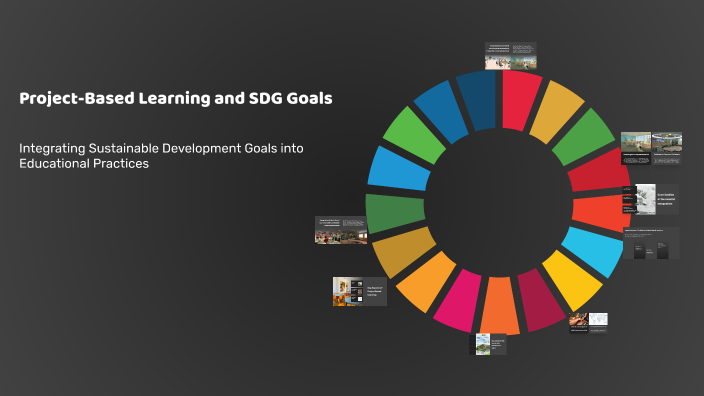The width and height of the screenshot is (704, 396).
Task: Open the thumbnail showing hands and a world map
Action: point(588,323)
